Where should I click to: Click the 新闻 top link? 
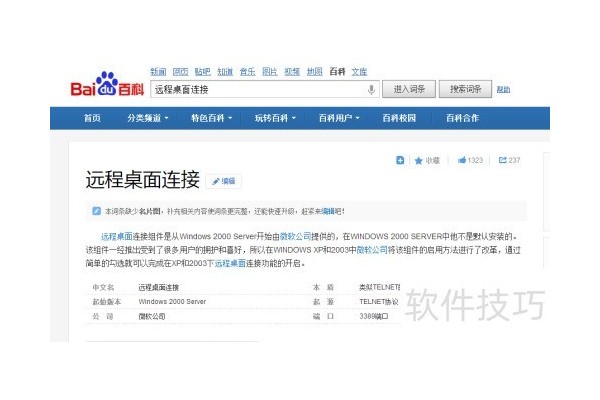[158, 72]
